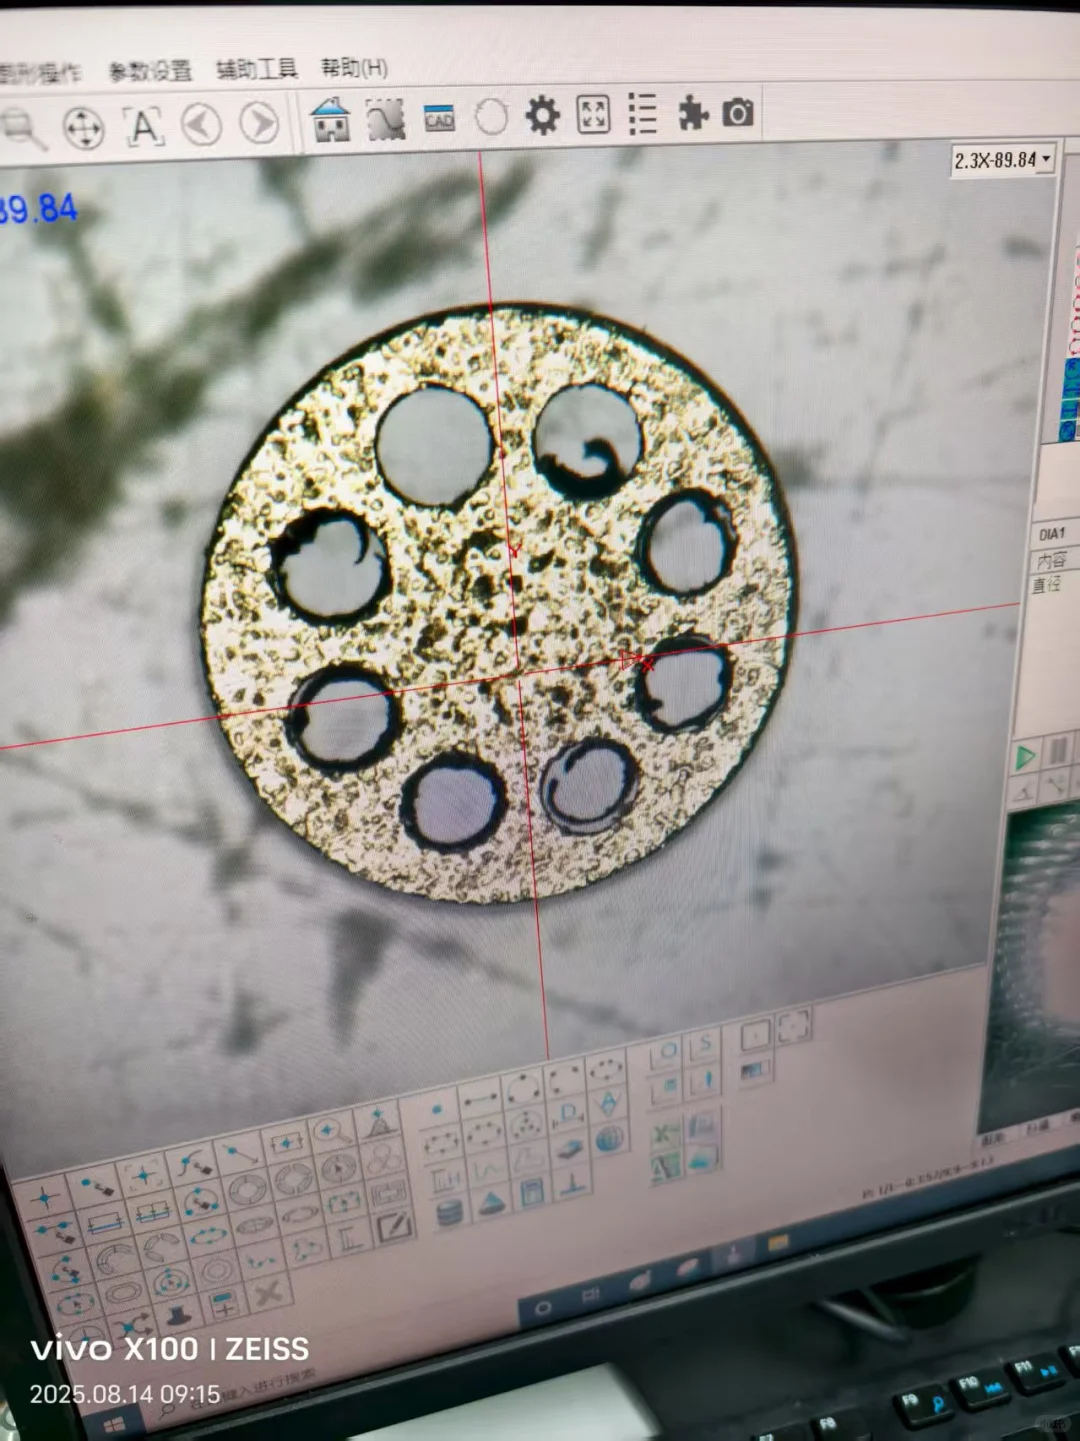Select the concentric rings tool
1080x1441 pixels.
point(216,1271)
